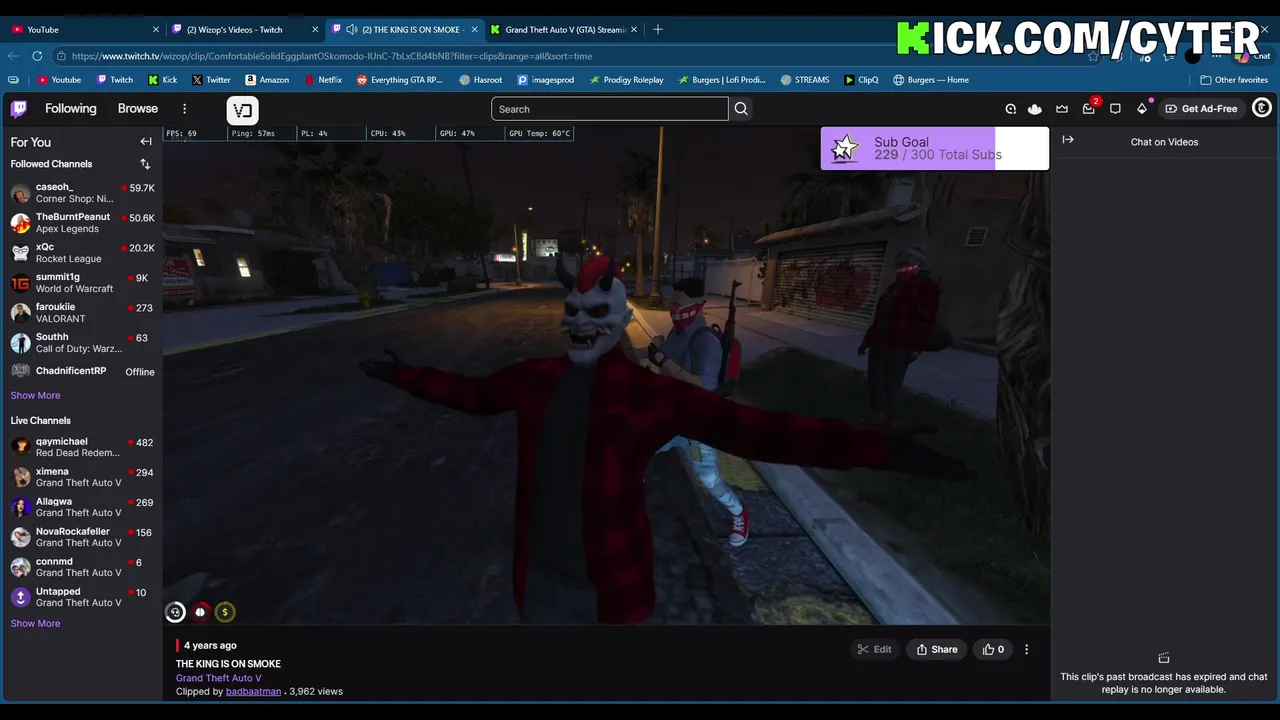This screenshot has height=720, width=1280.
Task: Open Untapped live channel
Action: 81,597
